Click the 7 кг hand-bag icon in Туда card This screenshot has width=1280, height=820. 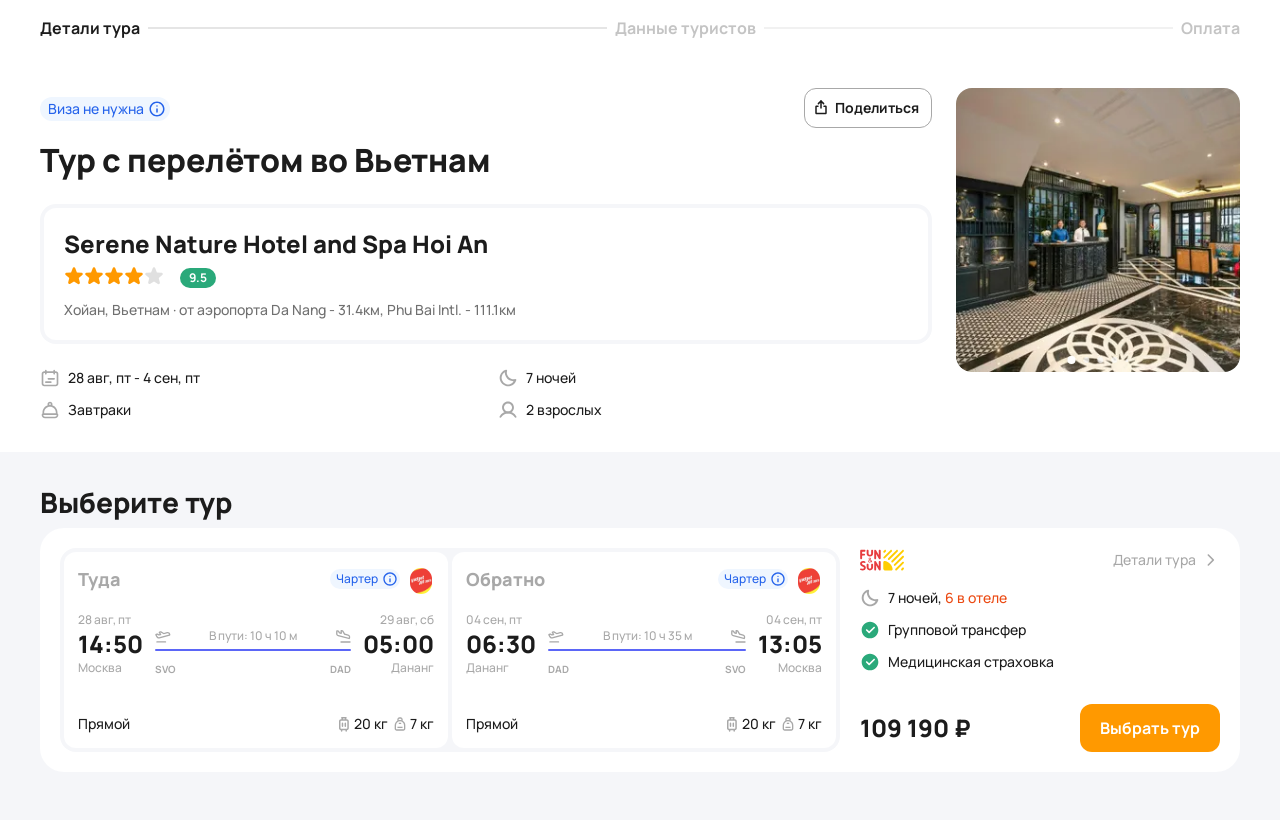pos(400,724)
